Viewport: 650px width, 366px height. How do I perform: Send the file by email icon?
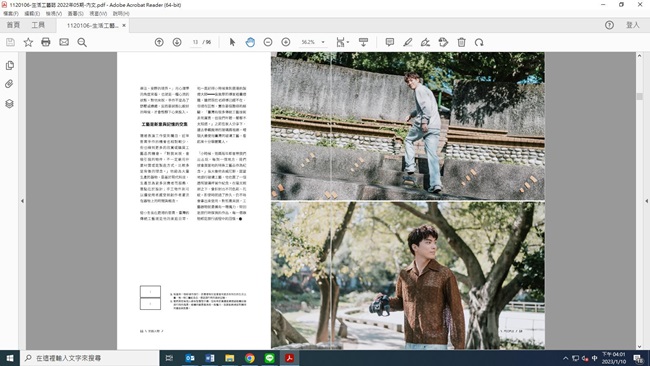pos(64,42)
